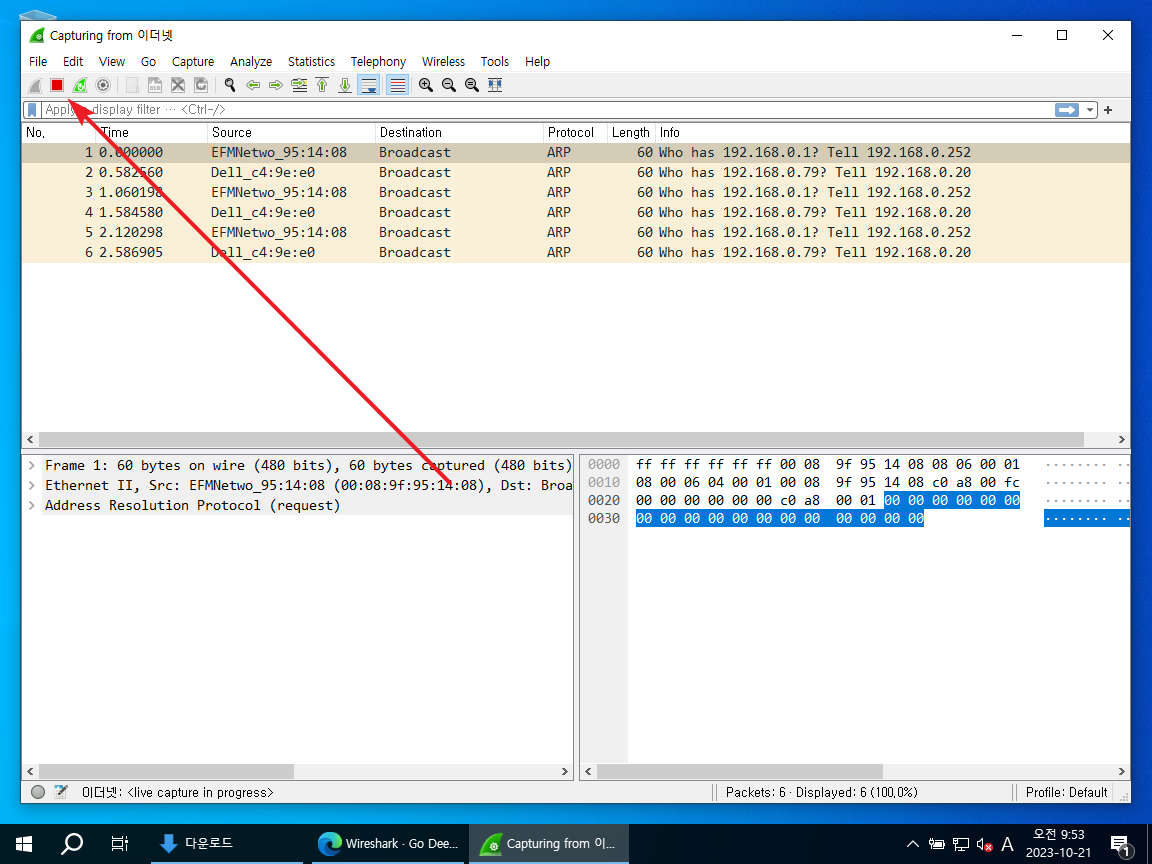This screenshot has width=1152, height=864.
Task: Select packet 6 at time 2.586905
Action: point(575,252)
